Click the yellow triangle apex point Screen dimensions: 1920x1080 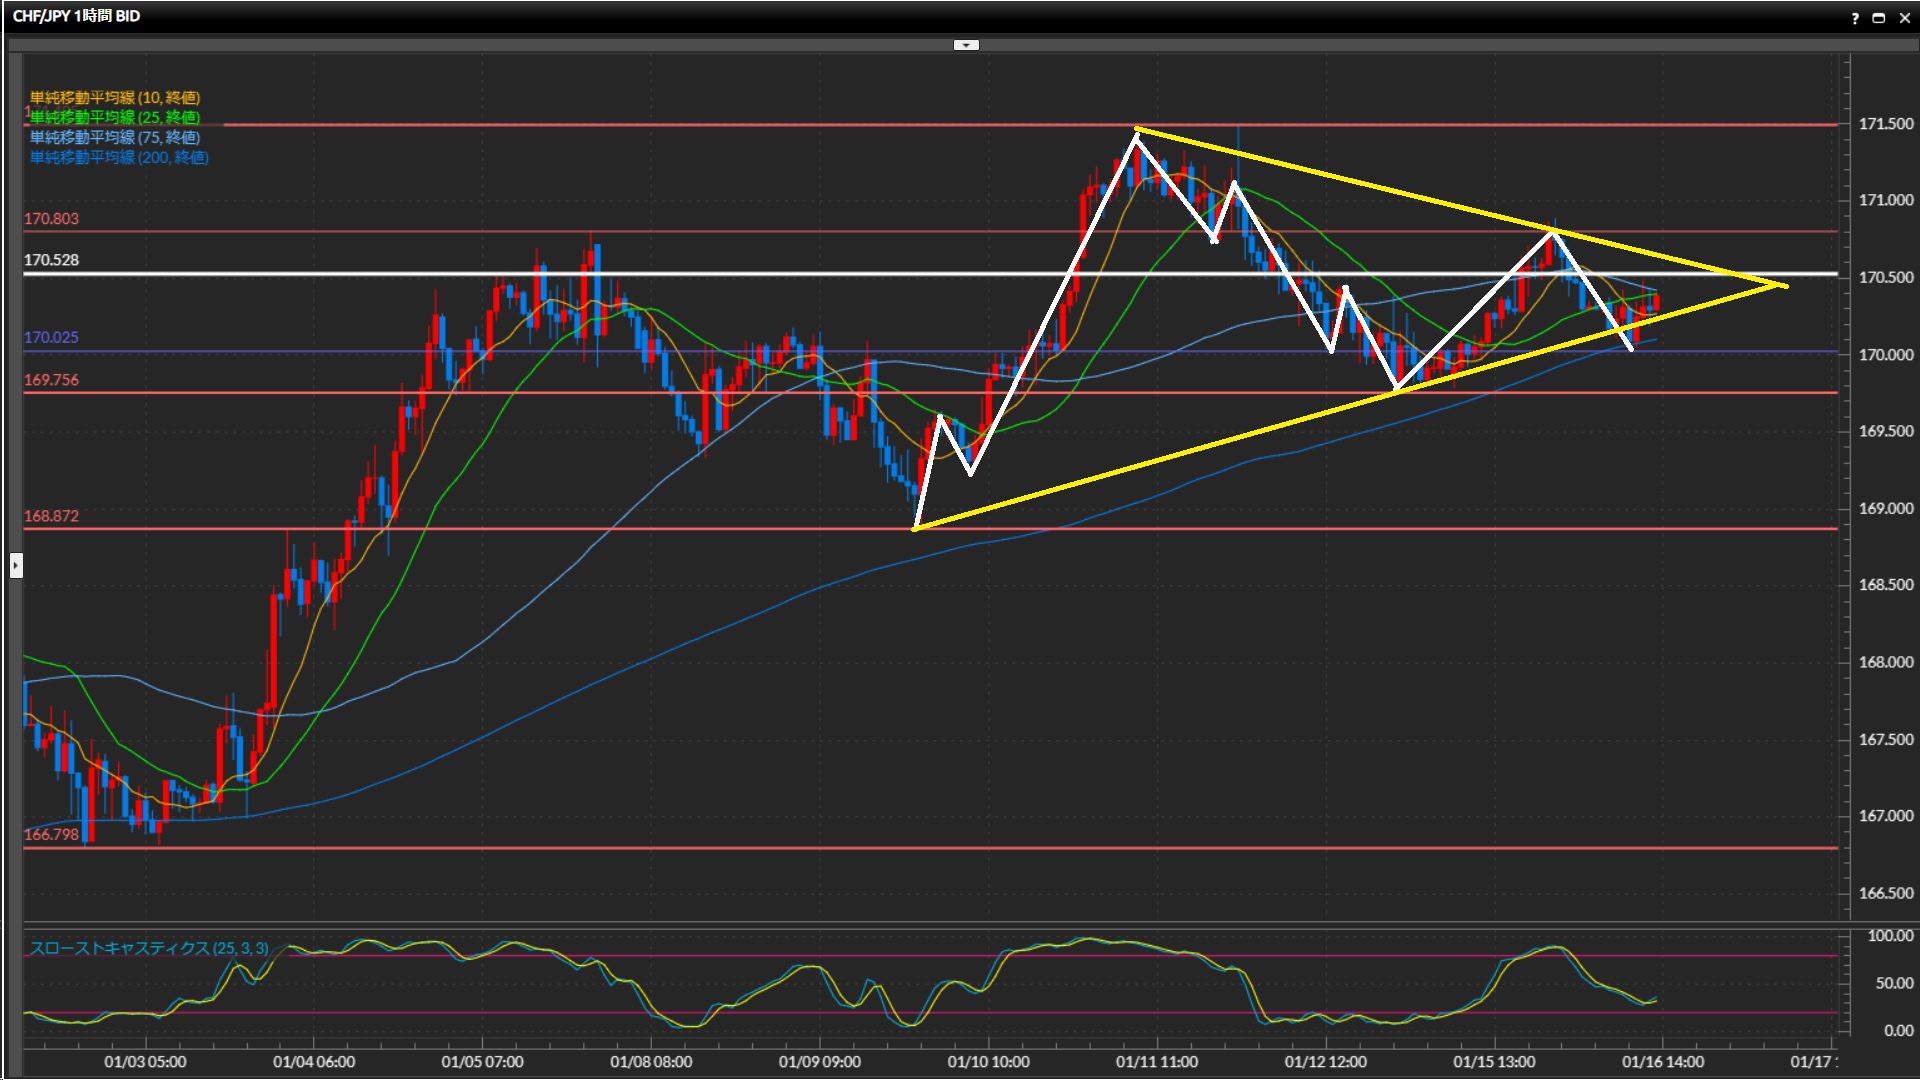point(1785,286)
